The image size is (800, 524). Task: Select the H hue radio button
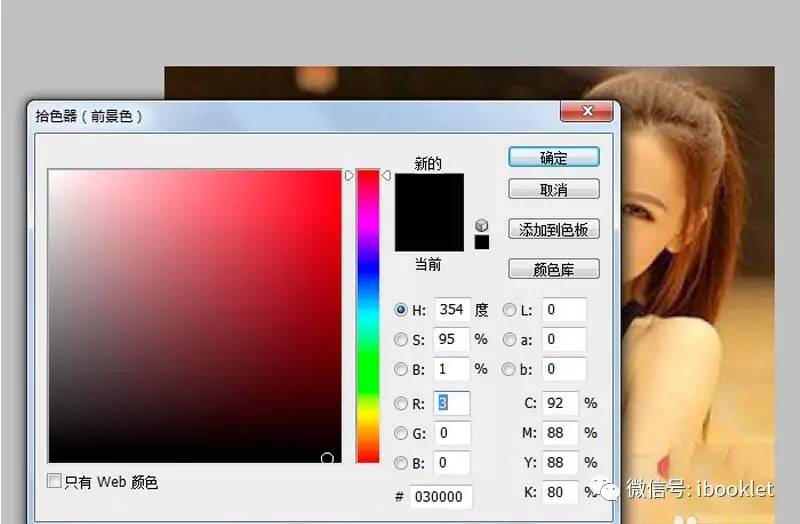[x=401, y=309]
